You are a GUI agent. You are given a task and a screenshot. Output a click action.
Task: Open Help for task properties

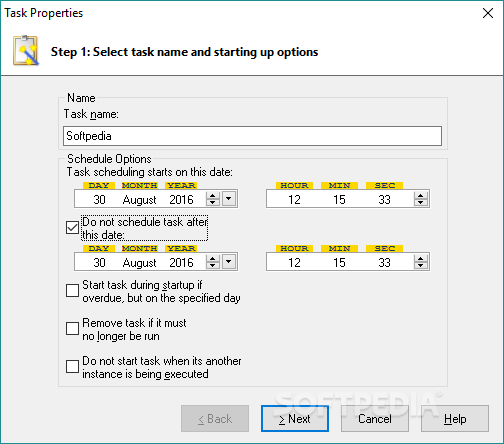coord(455,419)
